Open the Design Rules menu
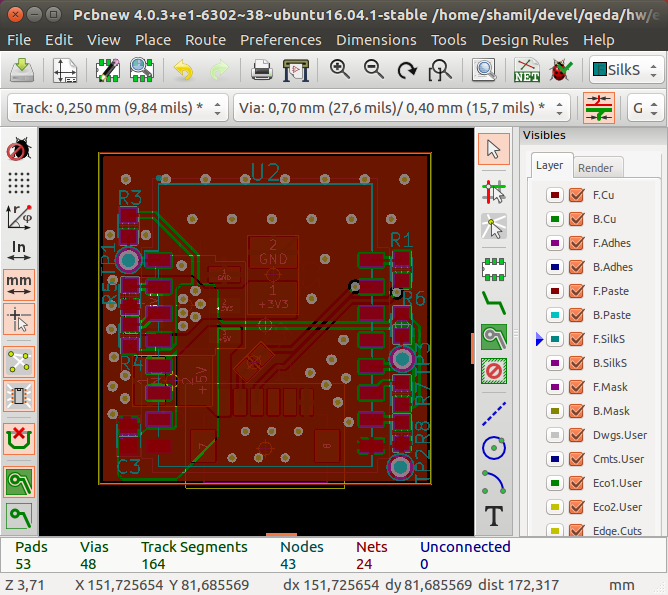Image resolution: width=668 pixels, height=595 pixels. (524, 40)
